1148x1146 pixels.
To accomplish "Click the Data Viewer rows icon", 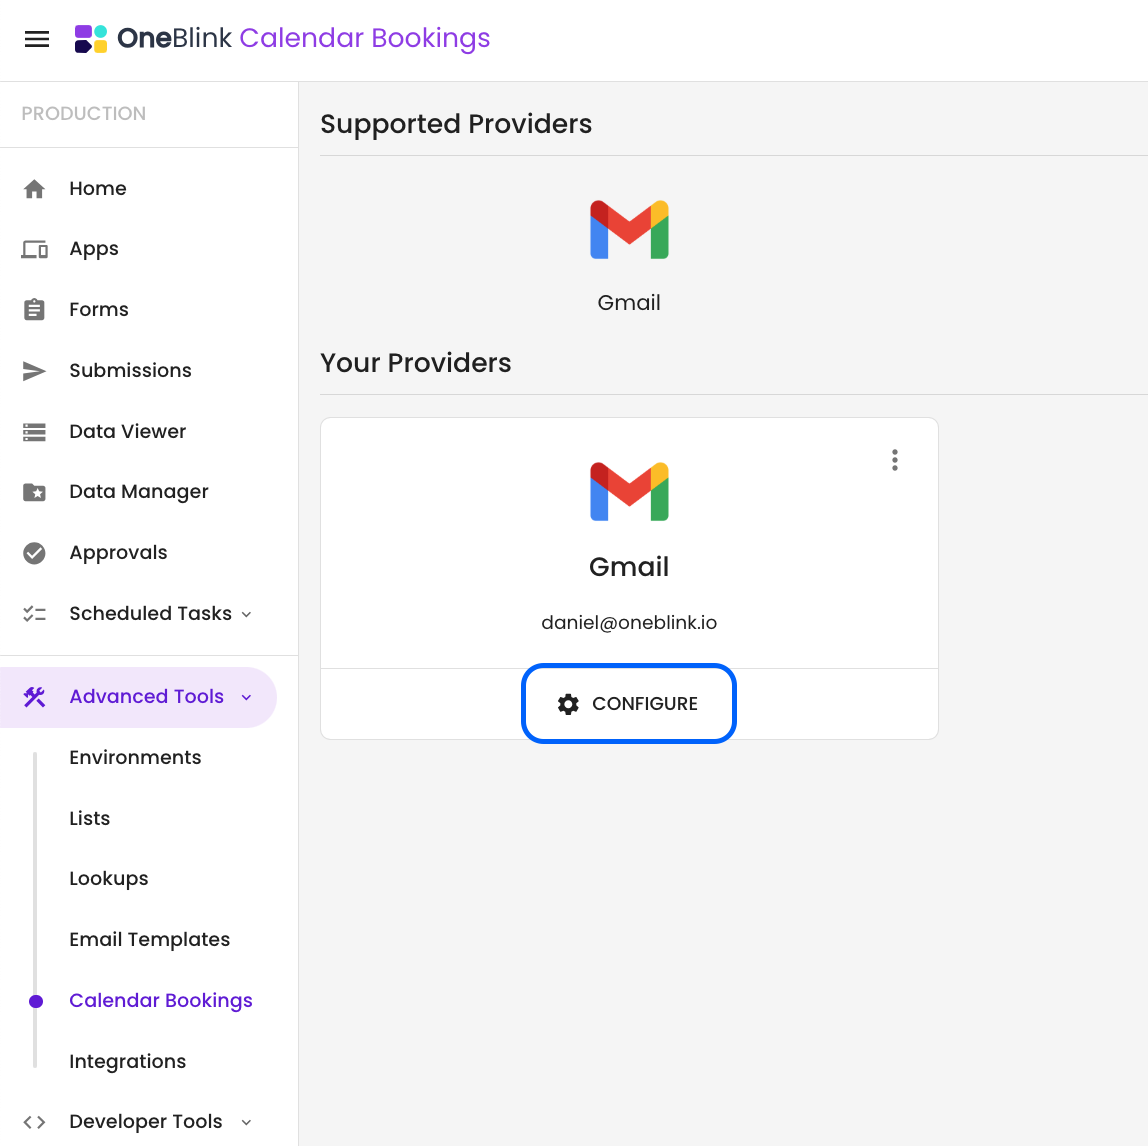I will point(34,432).
